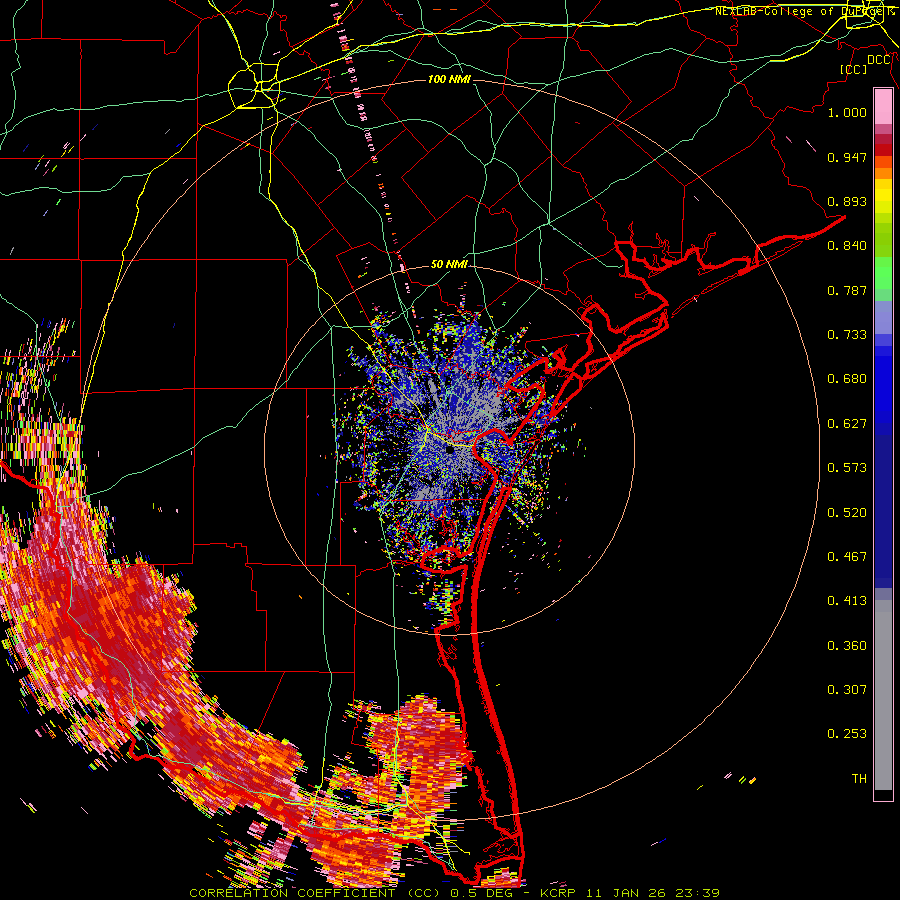The width and height of the screenshot is (900, 900).
Task: Click the 50 NMI range ring label
Action: pyautogui.click(x=449, y=264)
